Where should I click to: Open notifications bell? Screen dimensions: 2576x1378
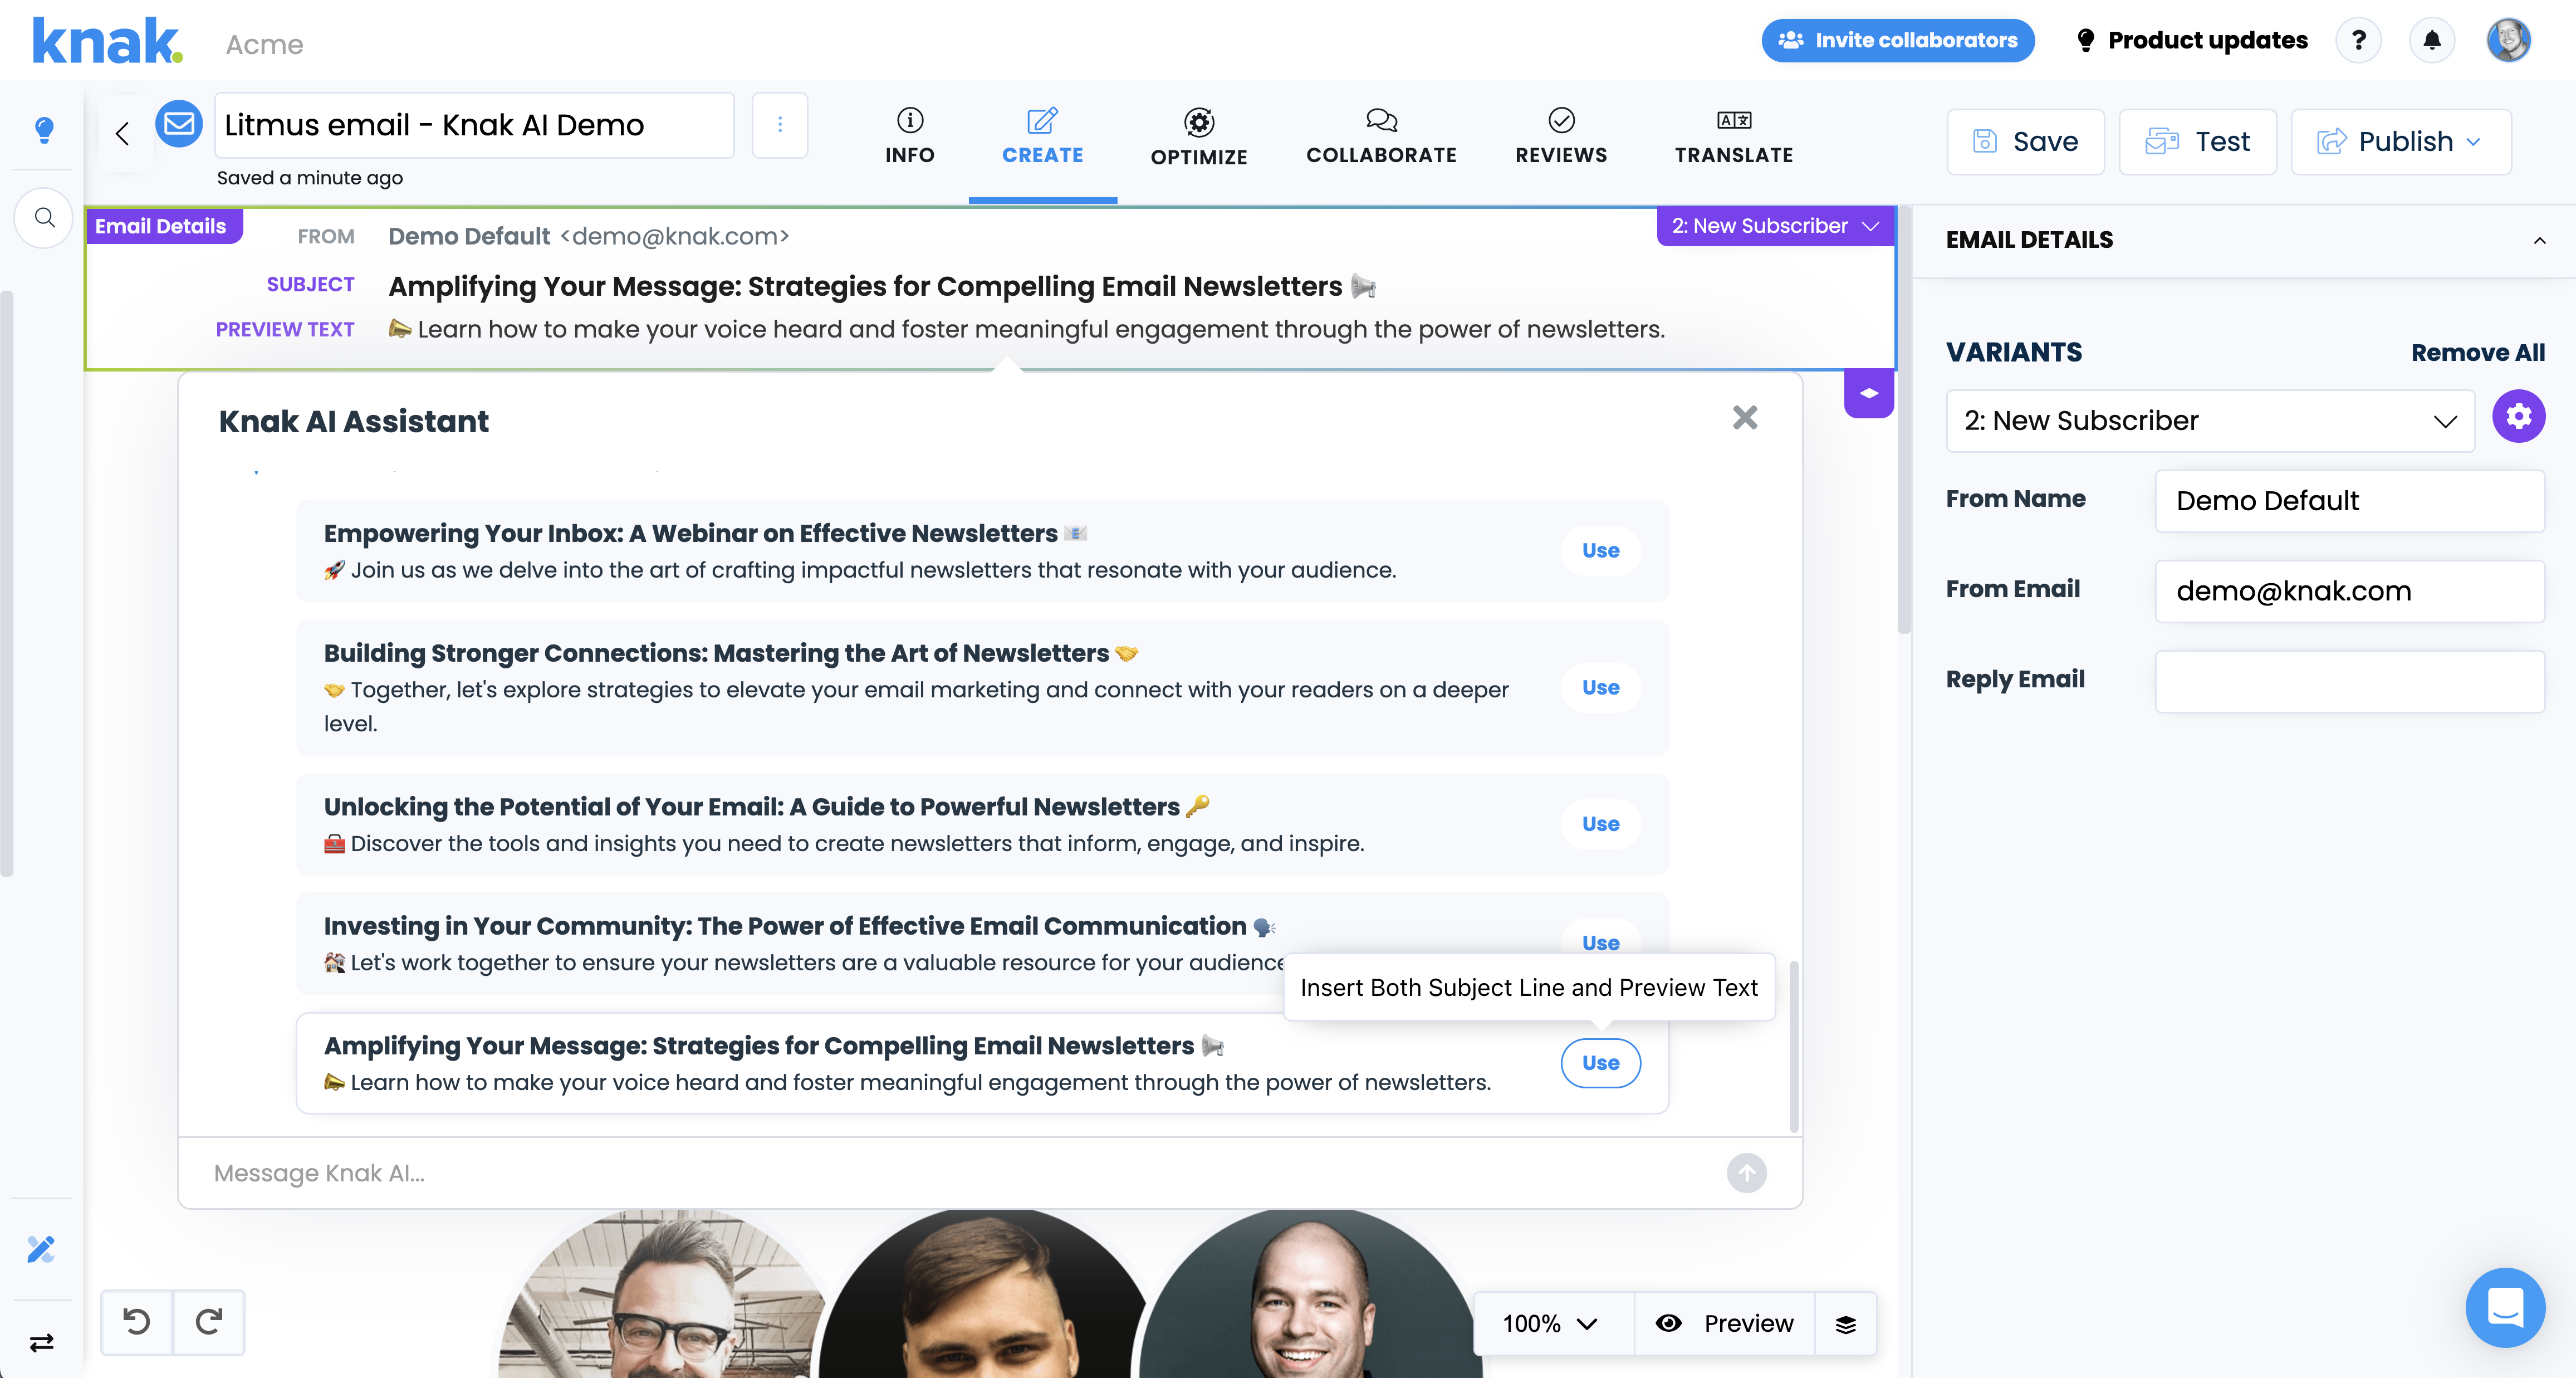[2432, 41]
